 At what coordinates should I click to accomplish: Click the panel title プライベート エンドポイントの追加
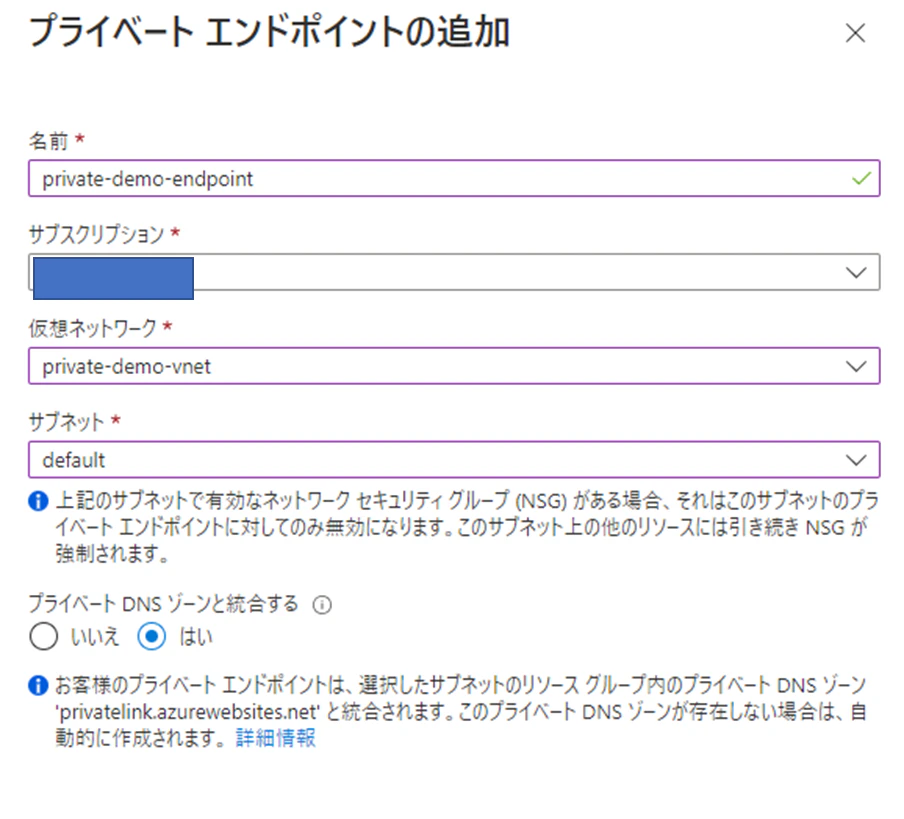[269, 32]
